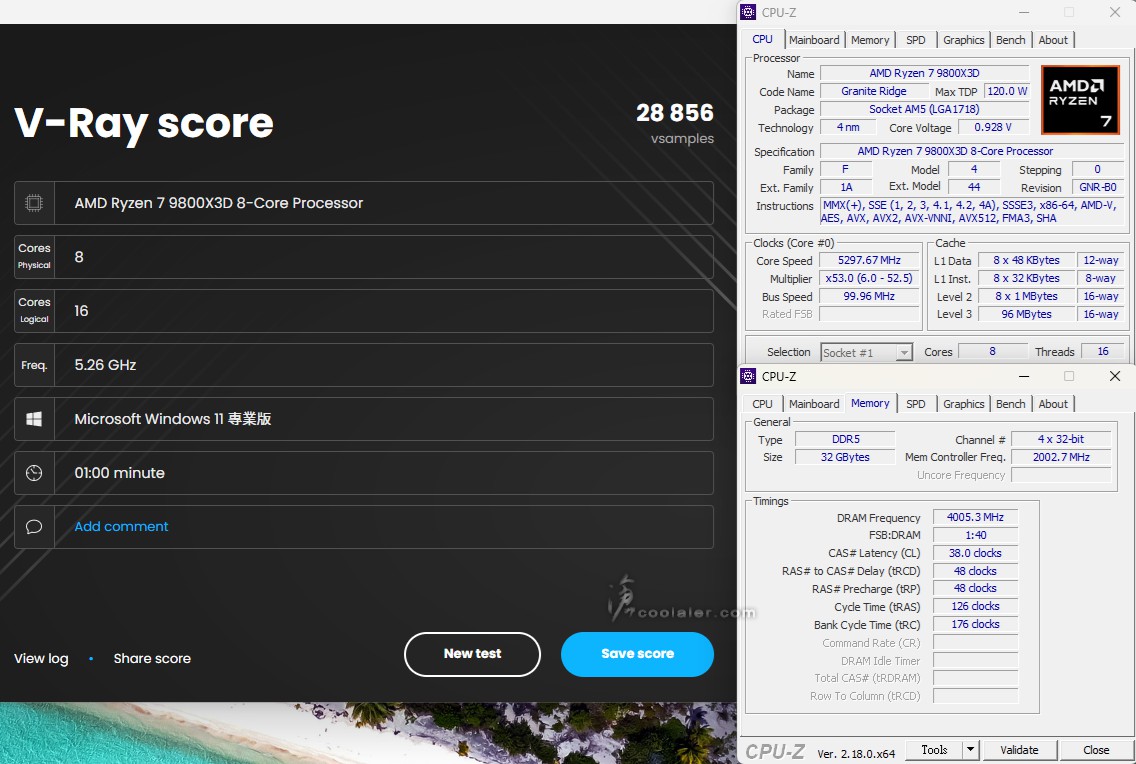Click the CPU-Z icon in upper title bar
Screen dimensions: 1136x764
pos(748,12)
